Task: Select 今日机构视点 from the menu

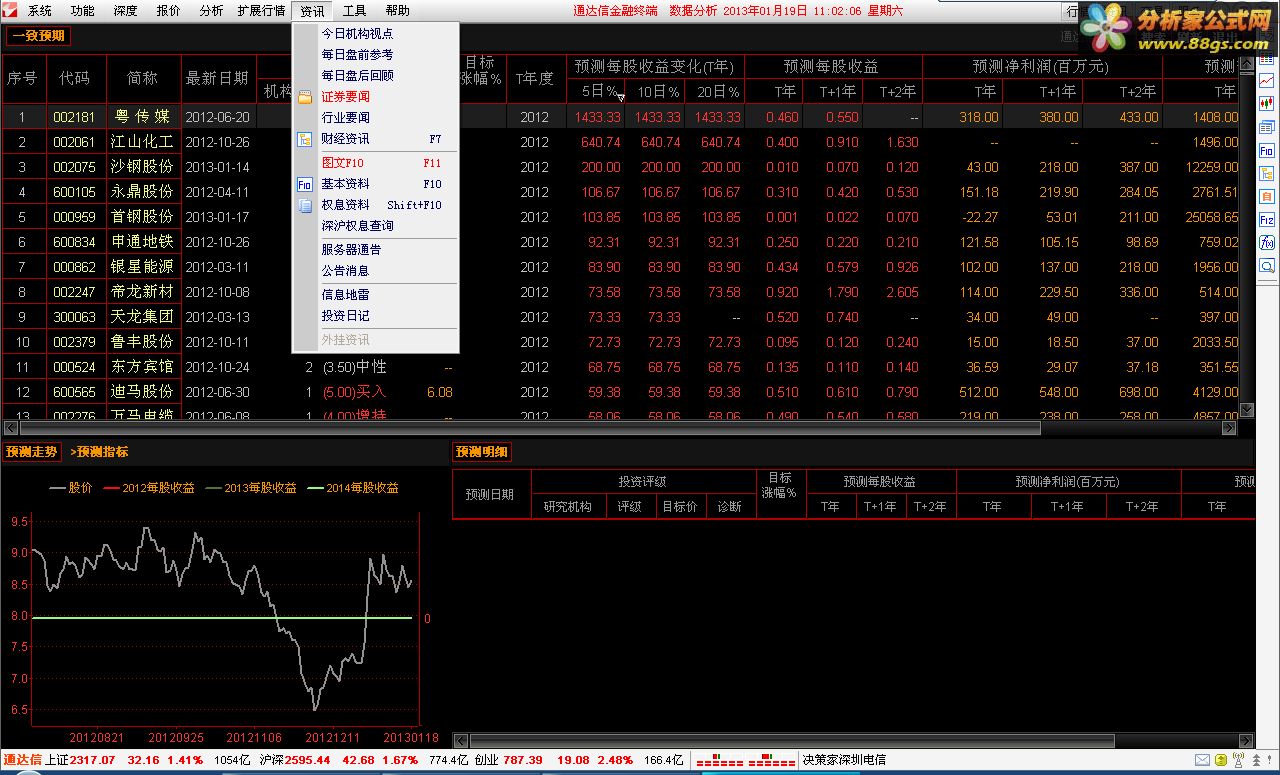Action: point(375,34)
